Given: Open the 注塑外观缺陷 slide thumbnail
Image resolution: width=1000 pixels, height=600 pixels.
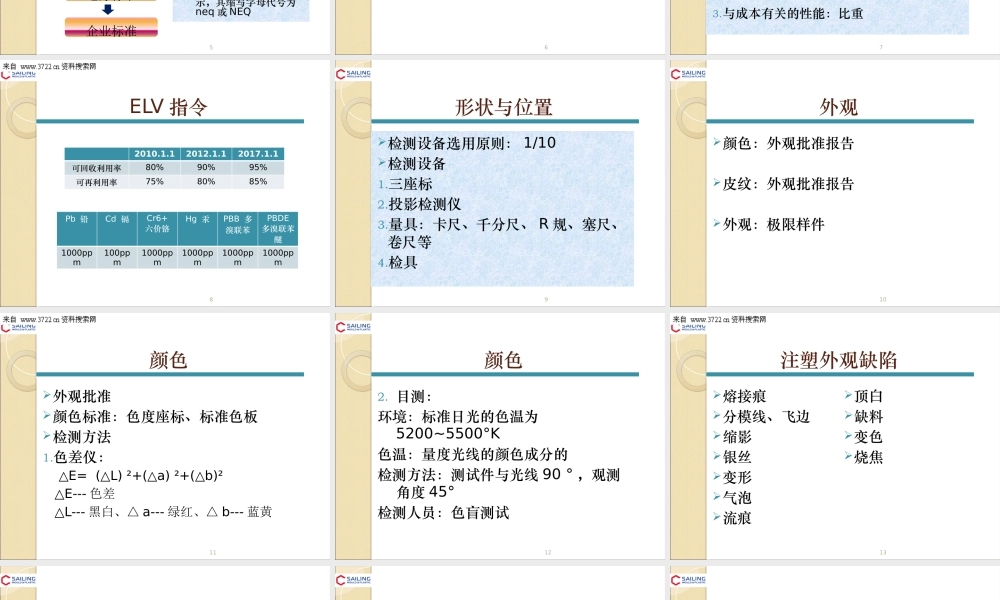Looking at the screenshot, I should (835, 436).
